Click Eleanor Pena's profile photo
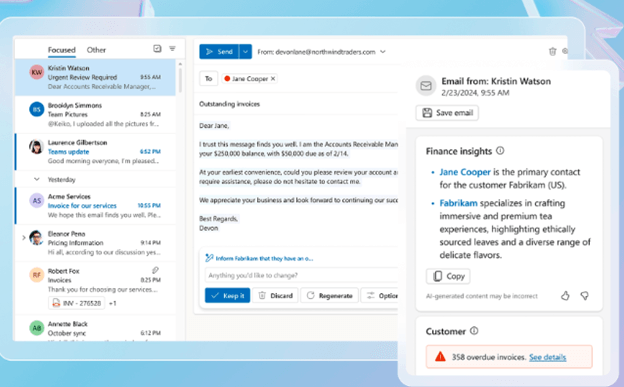Screen dimensions: 624x387 [x=36, y=238]
